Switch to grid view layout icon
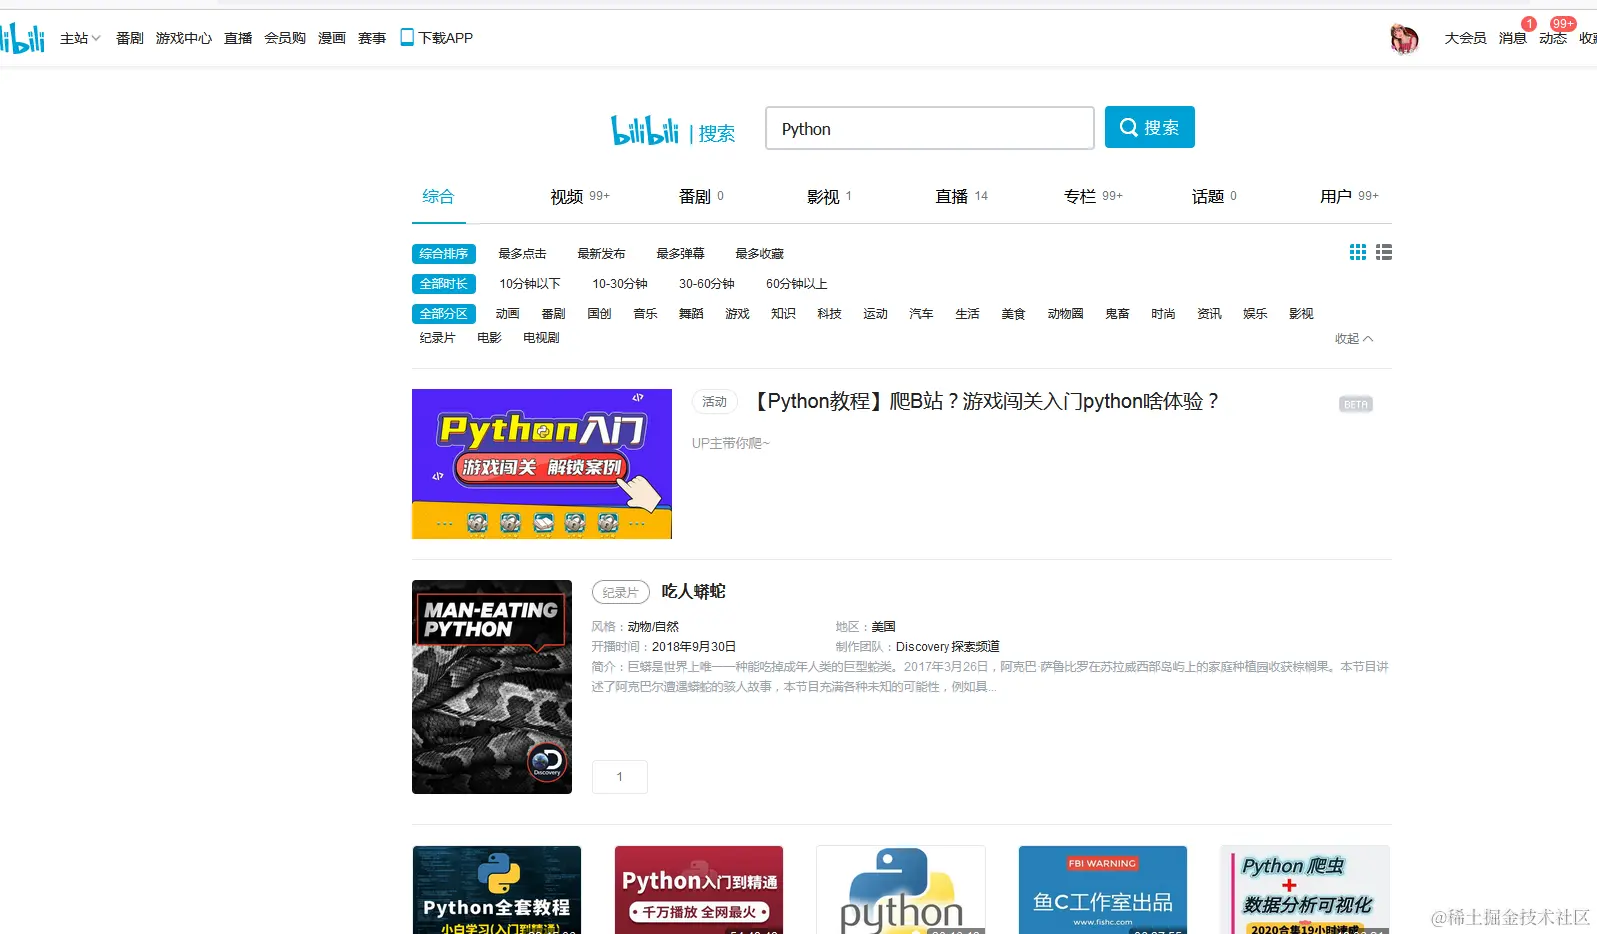The image size is (1597, 934). pos(1358,252)
